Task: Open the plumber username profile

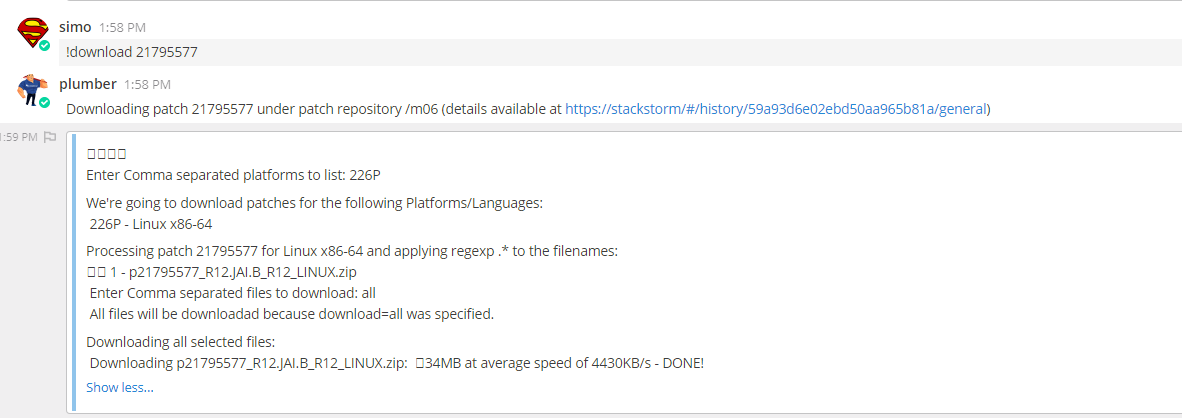Action: 87,84
